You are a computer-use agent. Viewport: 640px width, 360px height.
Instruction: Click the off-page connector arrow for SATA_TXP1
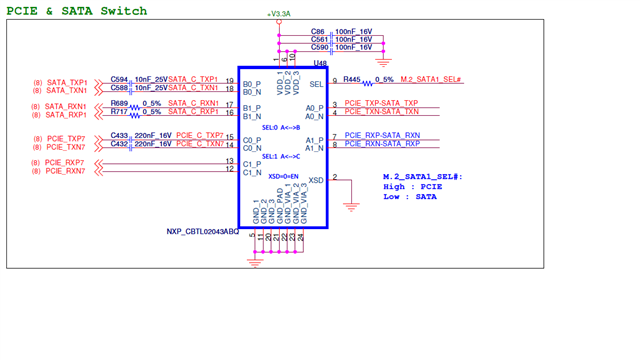(x=98, y=83)
